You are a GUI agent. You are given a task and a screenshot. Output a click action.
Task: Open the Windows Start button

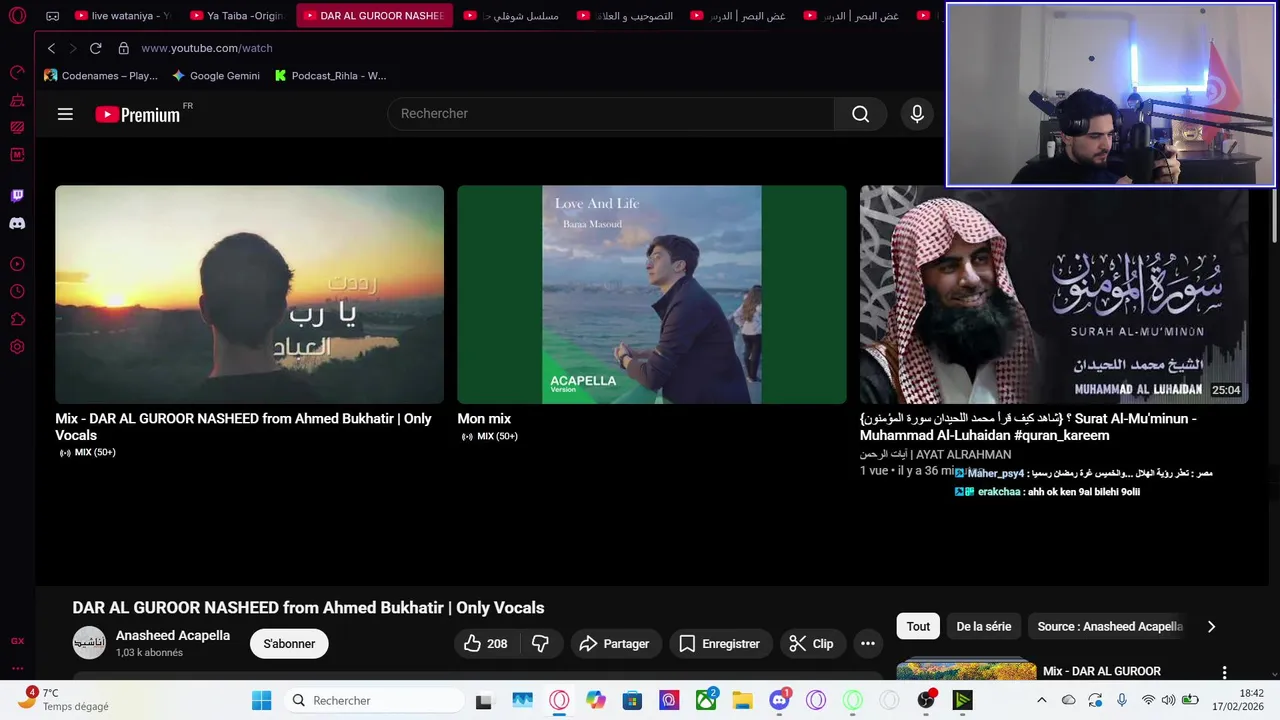tap(261, 700)
